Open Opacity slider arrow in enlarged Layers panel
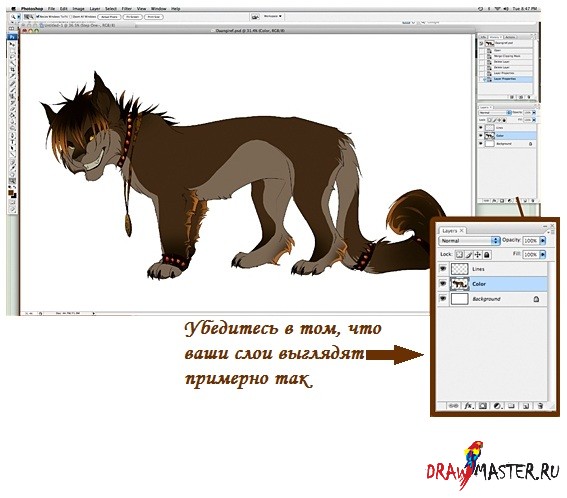The height and width of the screenshot is (498, 567). [x=542, y=241]
